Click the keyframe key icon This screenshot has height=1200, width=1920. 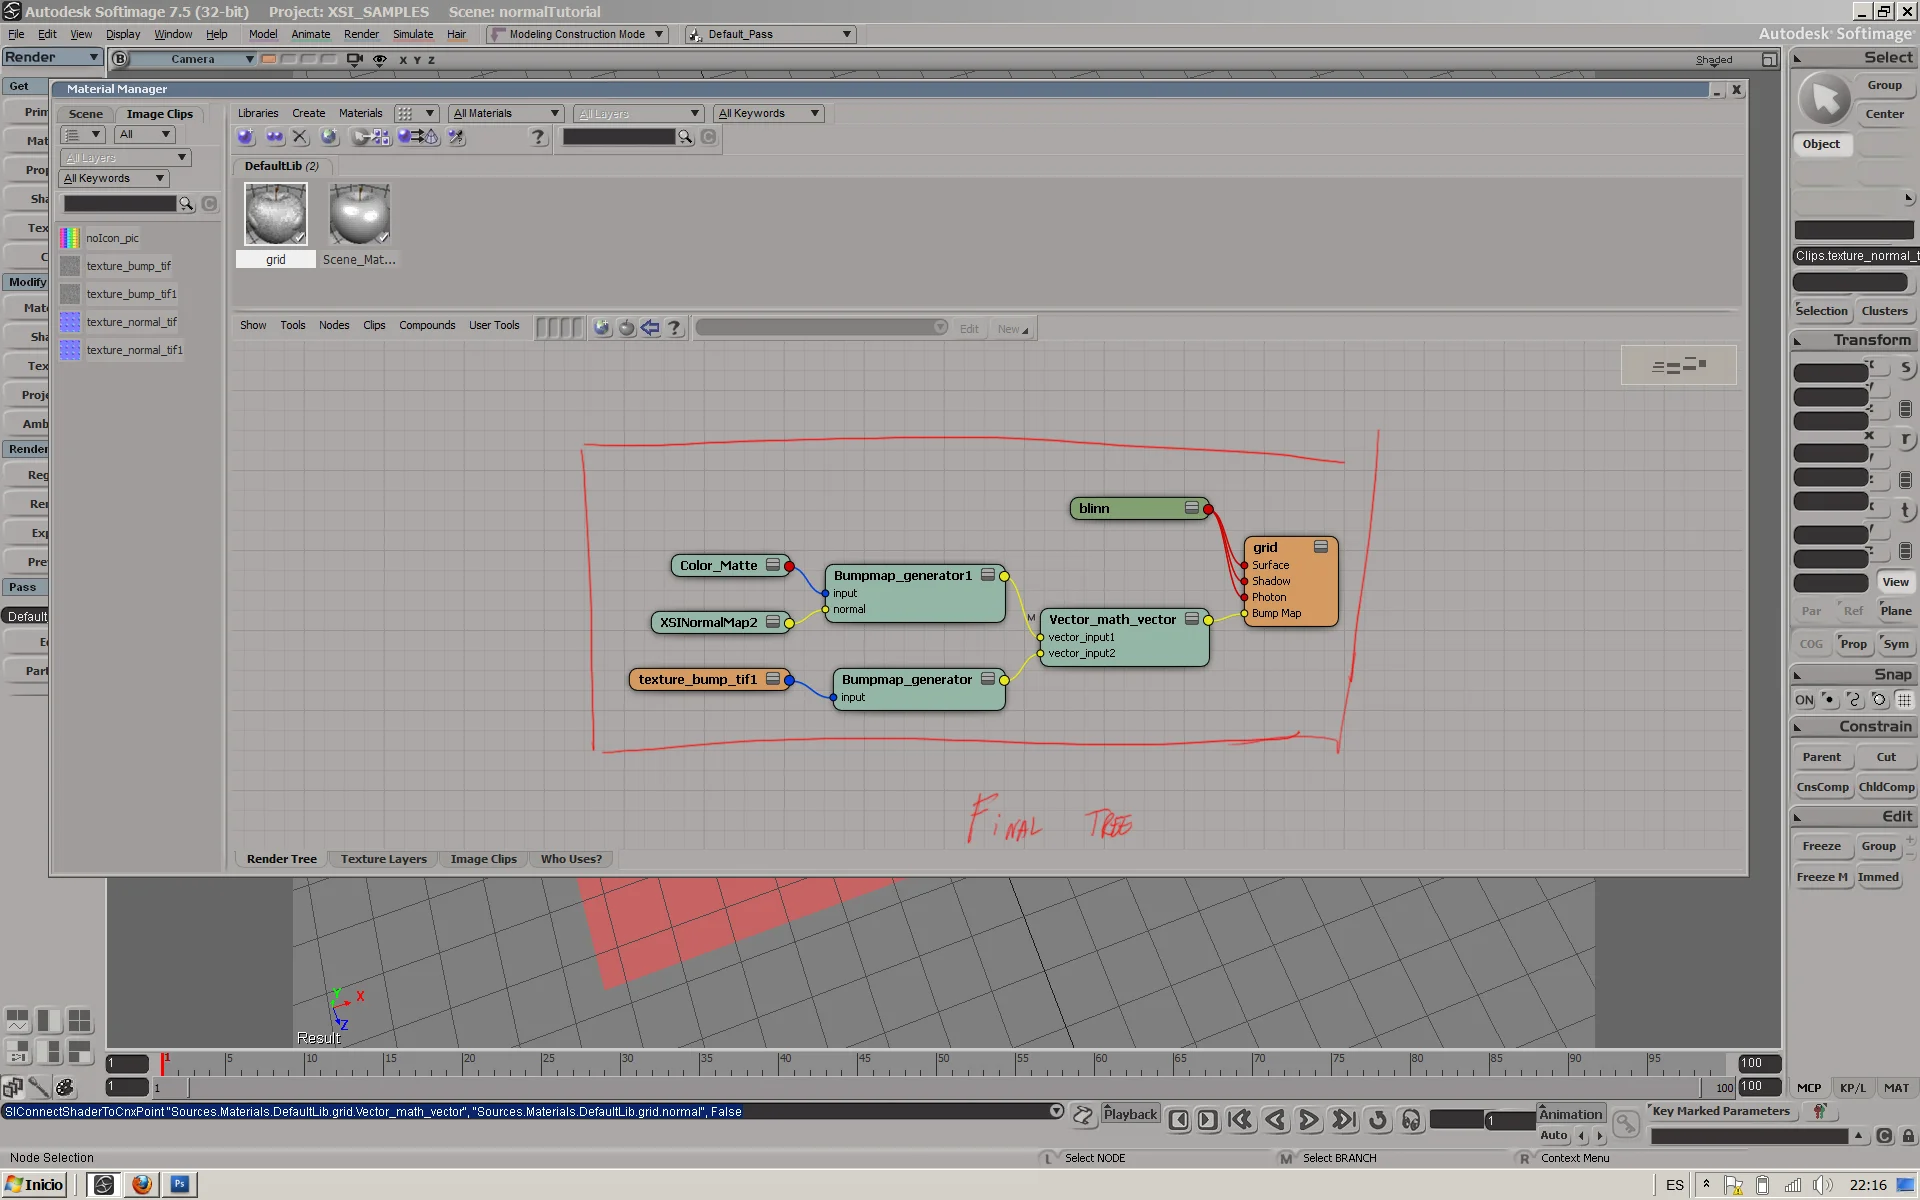click(1626, 1124)
